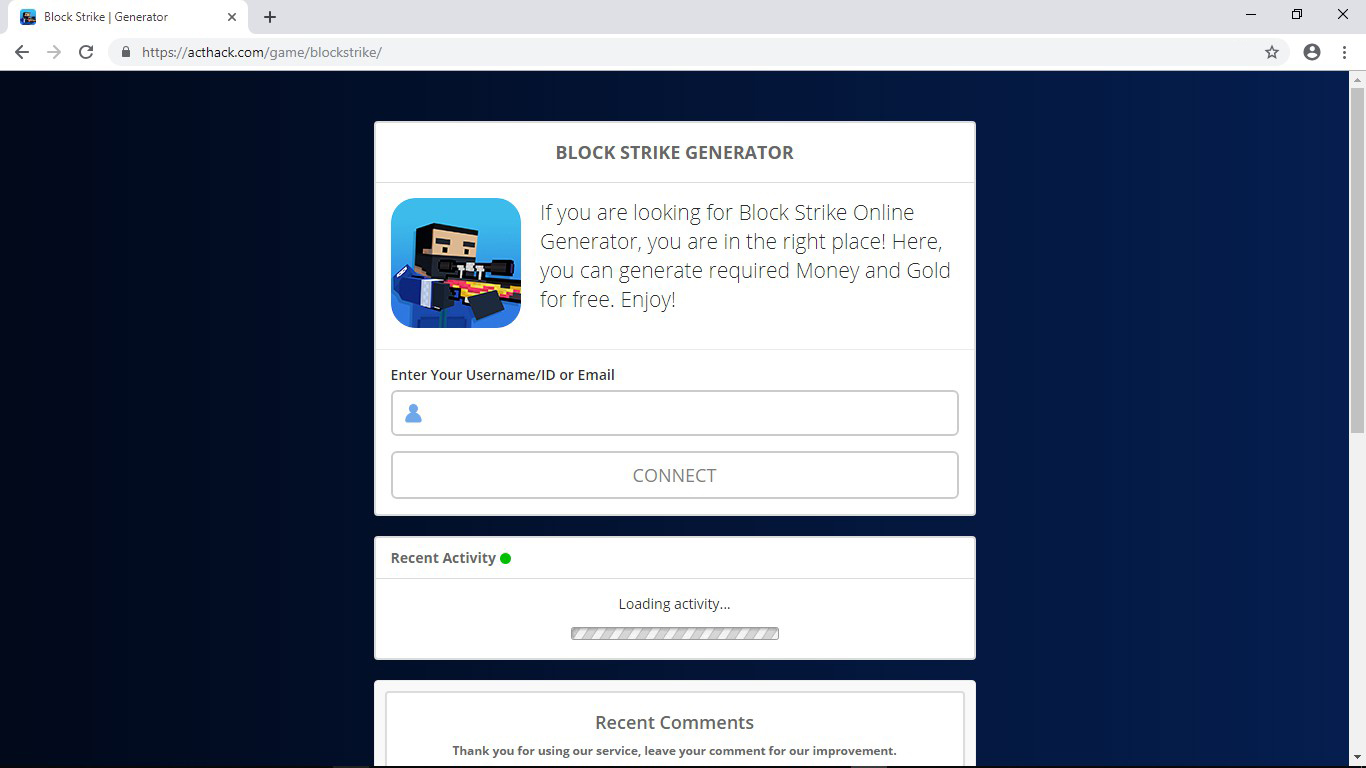The height and width of the screenshot is (768, 1366).
Task: Click the scrollbar down arrow
Action: click(1357, 758)
